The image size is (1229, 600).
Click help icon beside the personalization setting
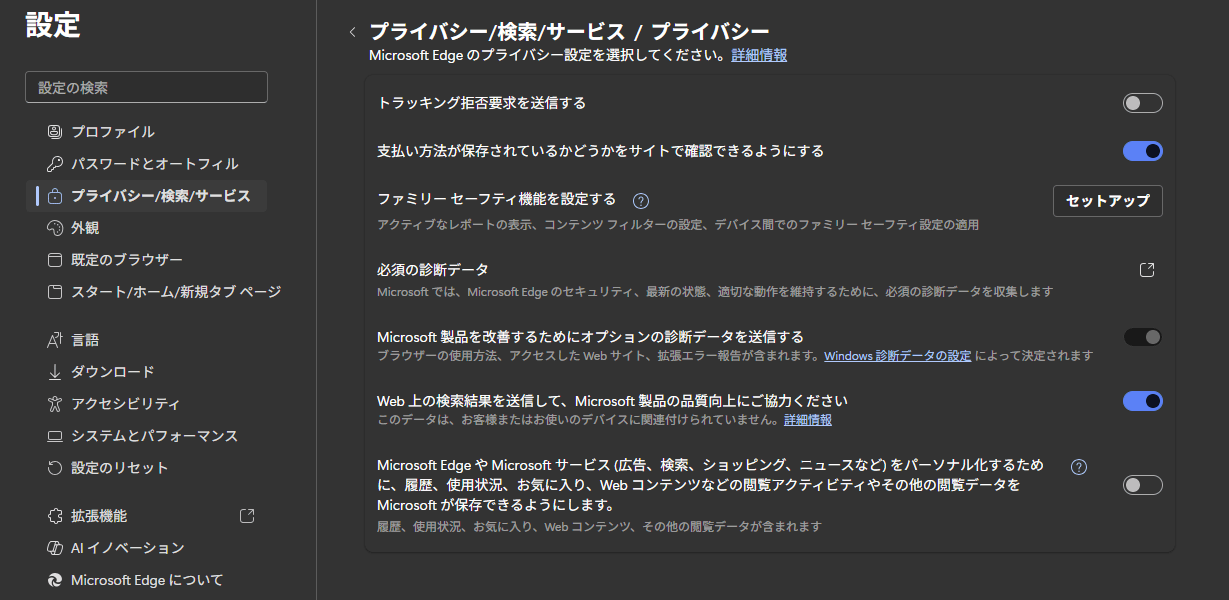[1078, 467]
